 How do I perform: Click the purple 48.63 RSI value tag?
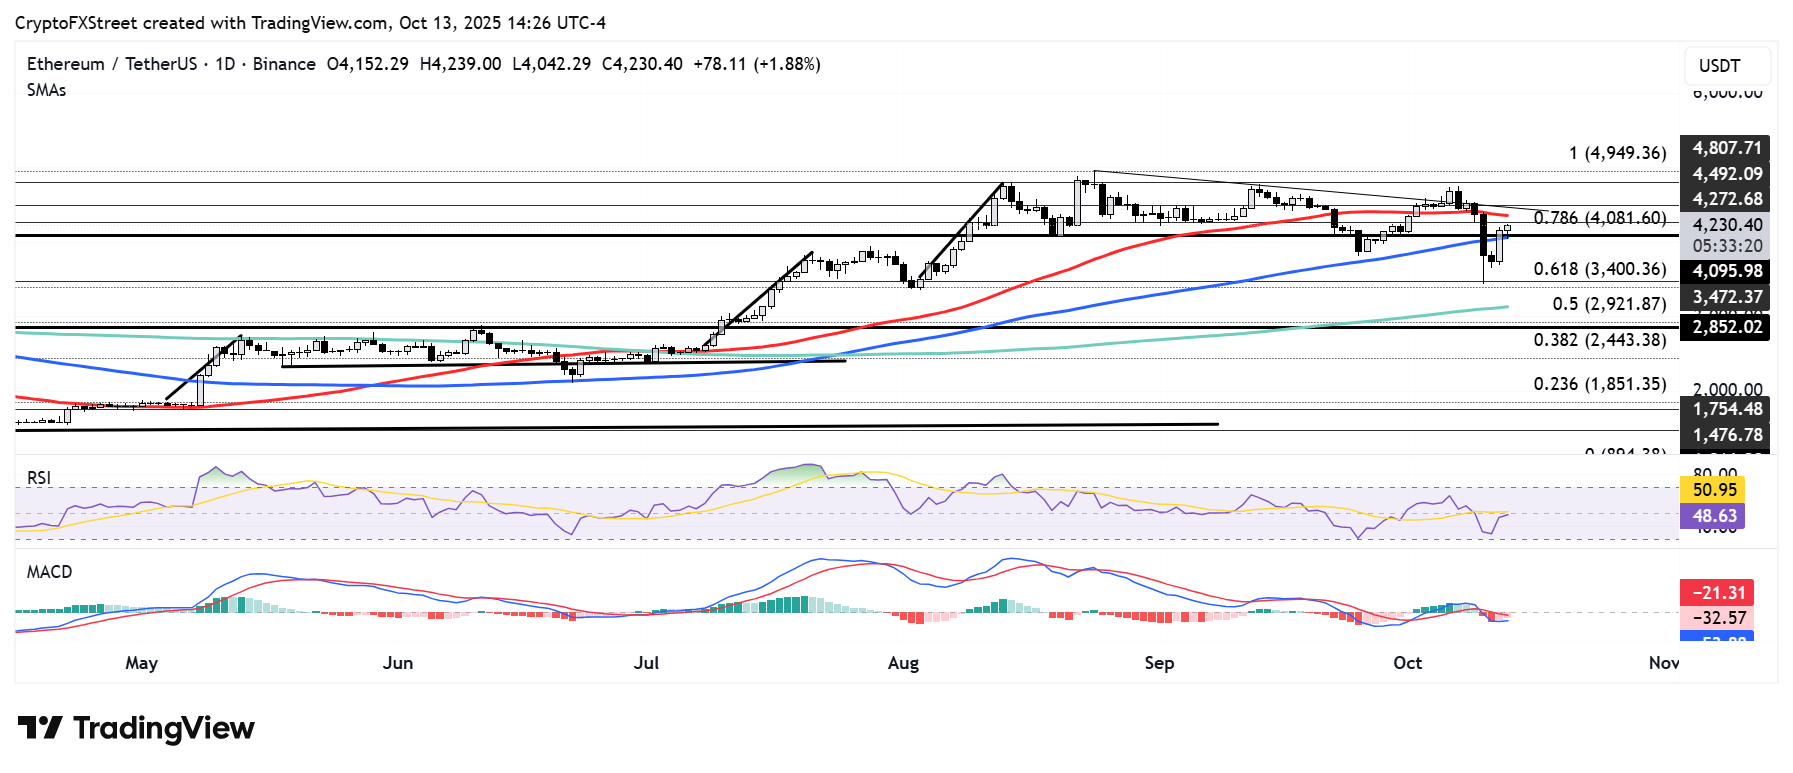point(1714,516)
